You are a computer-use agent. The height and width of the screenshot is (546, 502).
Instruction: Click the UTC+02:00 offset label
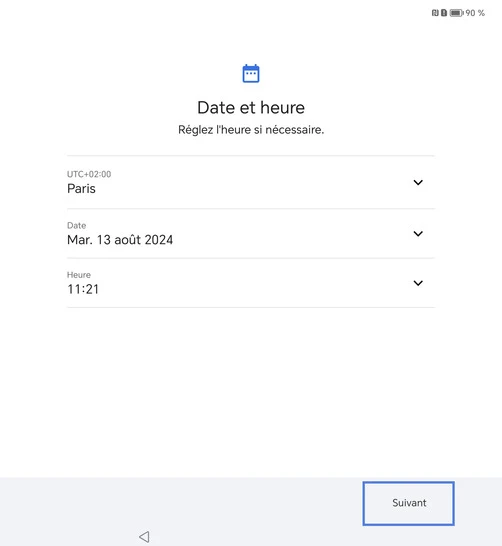pos(89,174)
